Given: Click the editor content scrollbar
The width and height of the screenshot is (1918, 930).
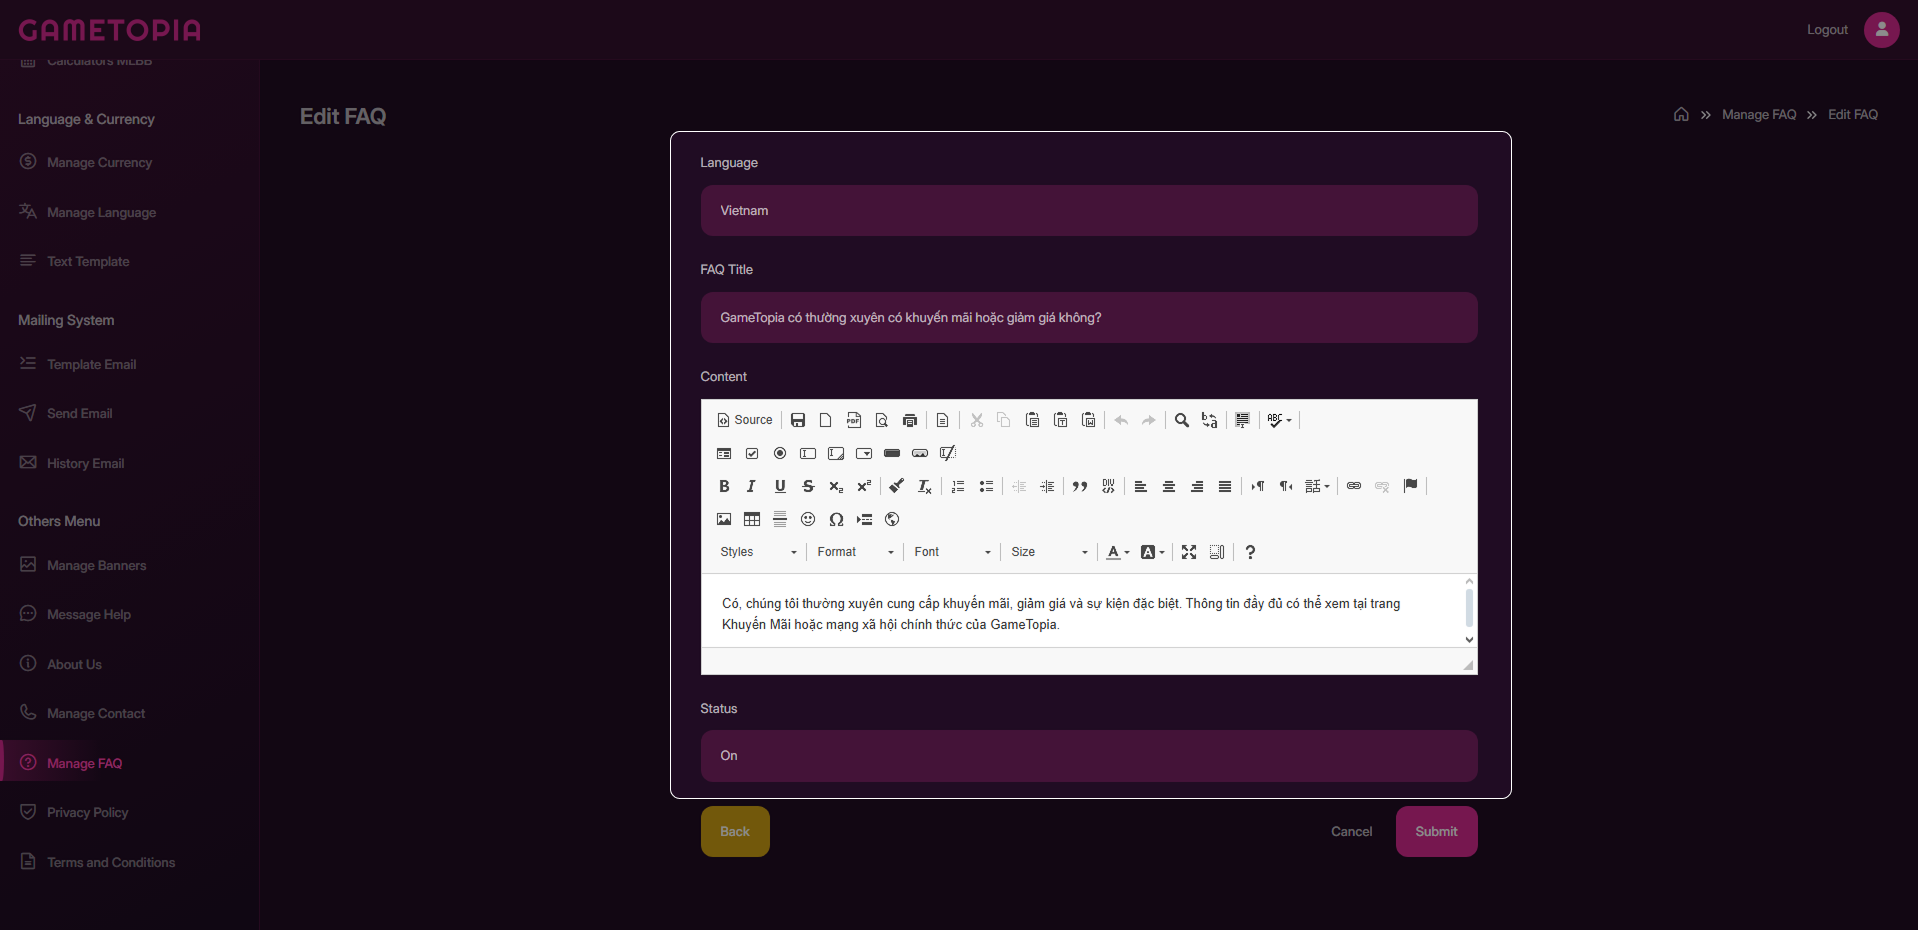Looking at the screenshot, I should [x=1469, y=610].
